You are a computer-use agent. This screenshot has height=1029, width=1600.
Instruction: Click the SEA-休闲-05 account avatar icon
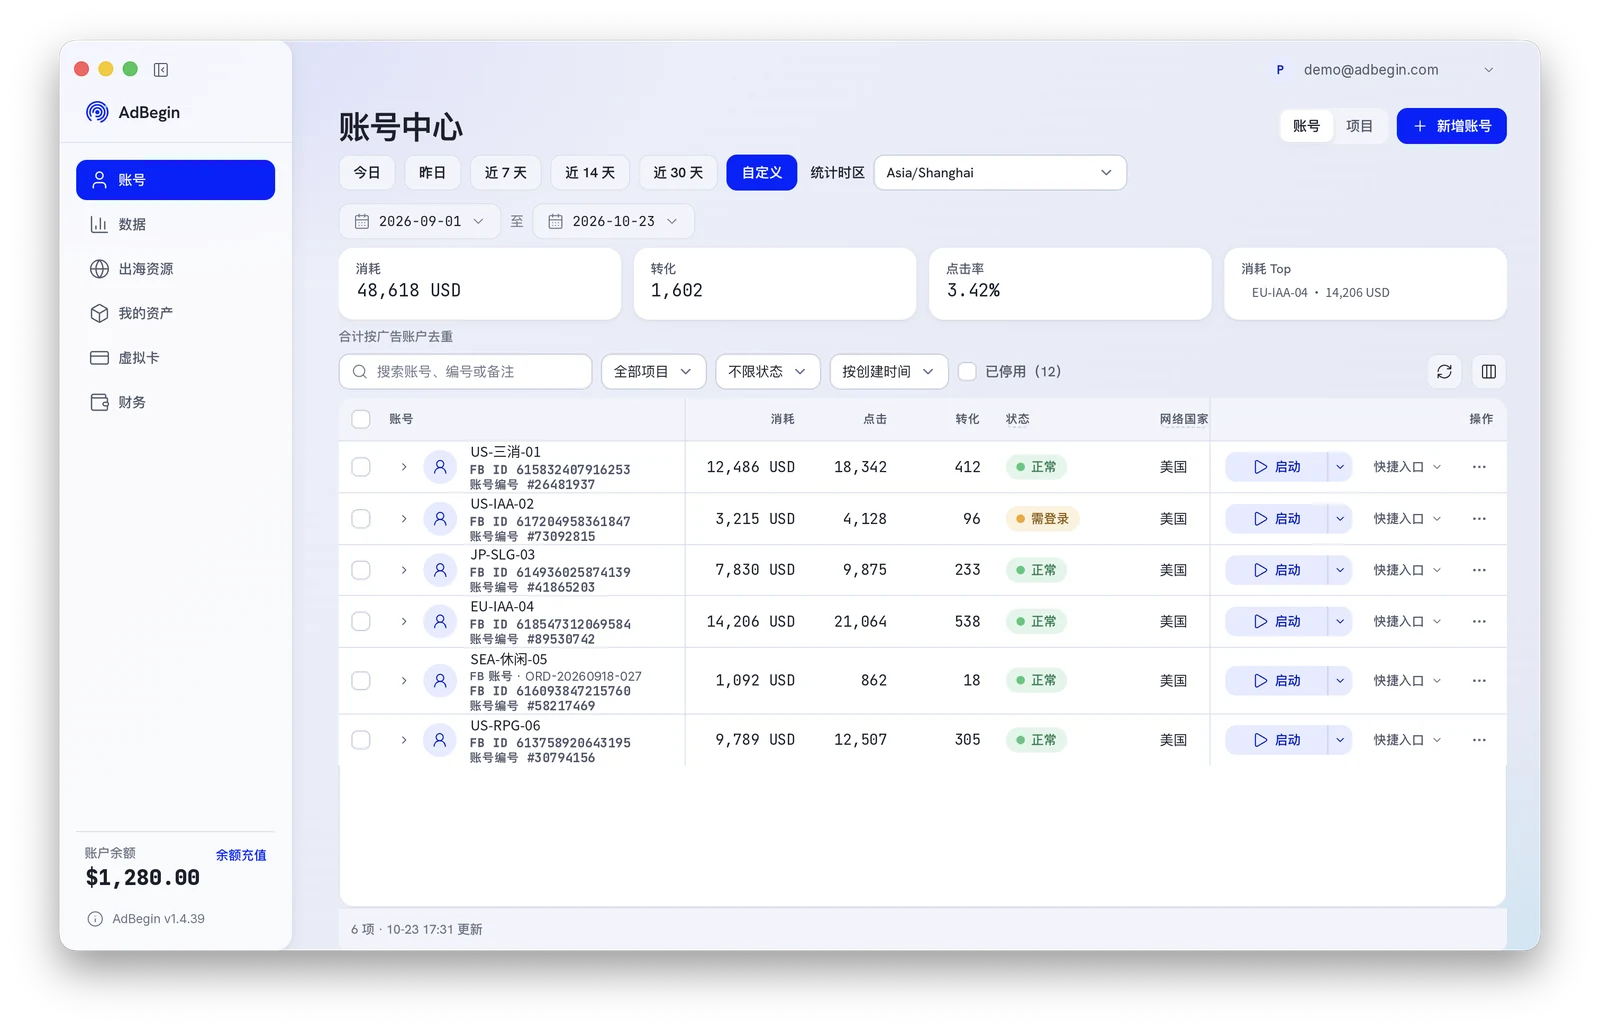(x=440, y=681)
